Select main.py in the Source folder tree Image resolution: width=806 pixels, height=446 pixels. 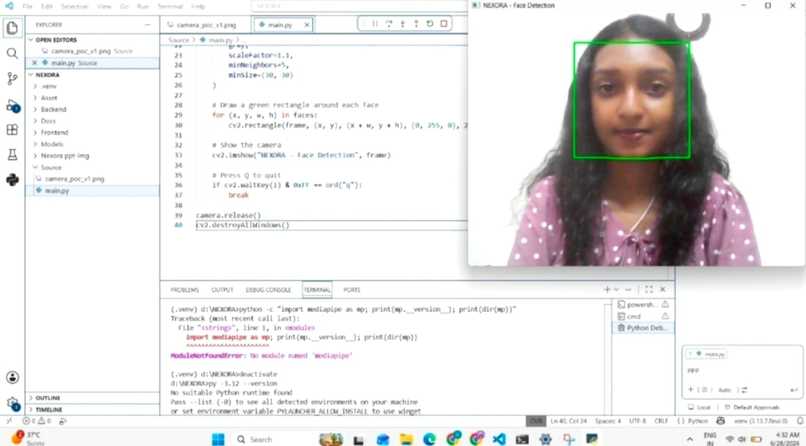[95, 191]
